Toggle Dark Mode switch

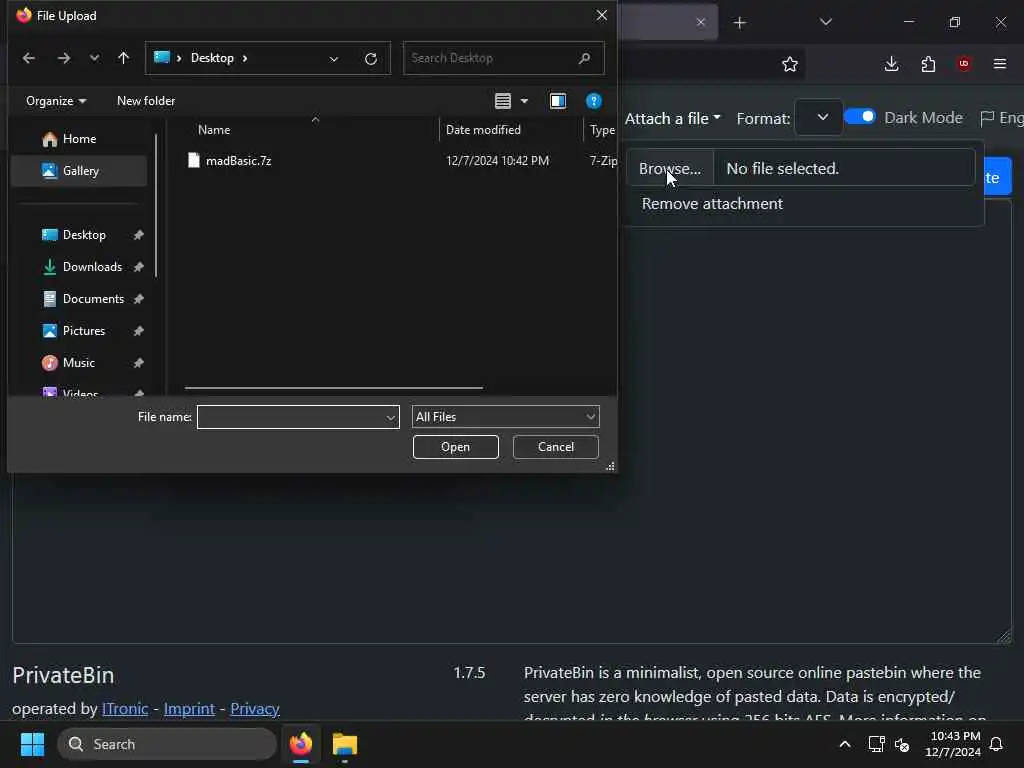[859, 117]
